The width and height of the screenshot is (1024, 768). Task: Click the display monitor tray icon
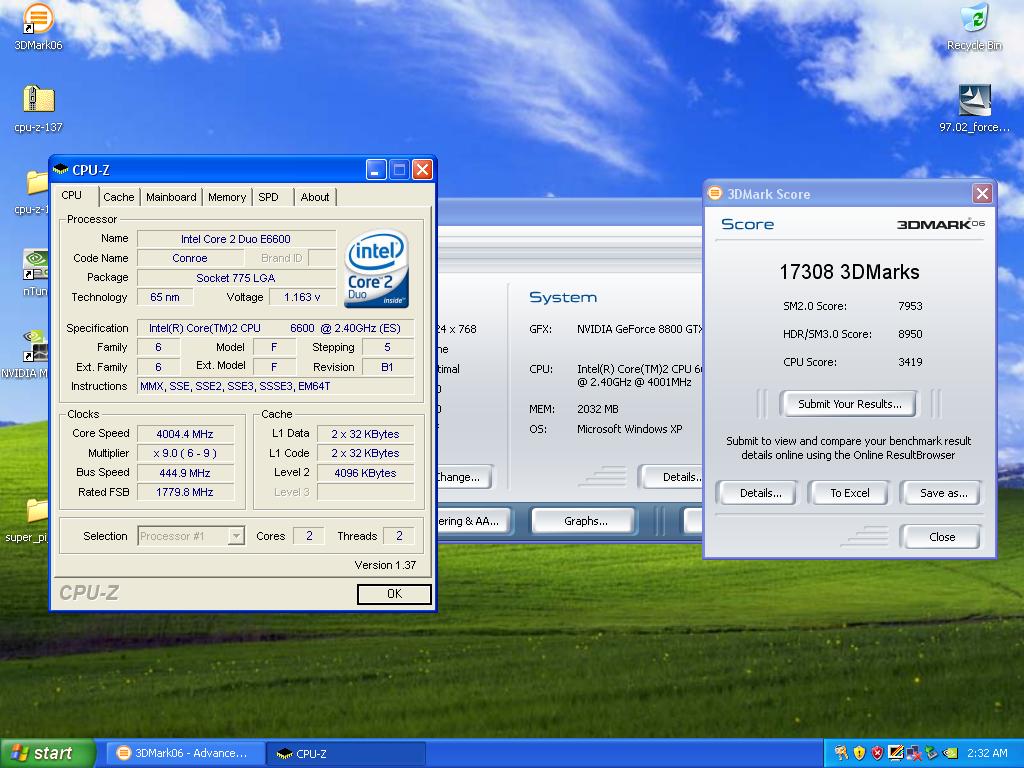coord(895,753)
